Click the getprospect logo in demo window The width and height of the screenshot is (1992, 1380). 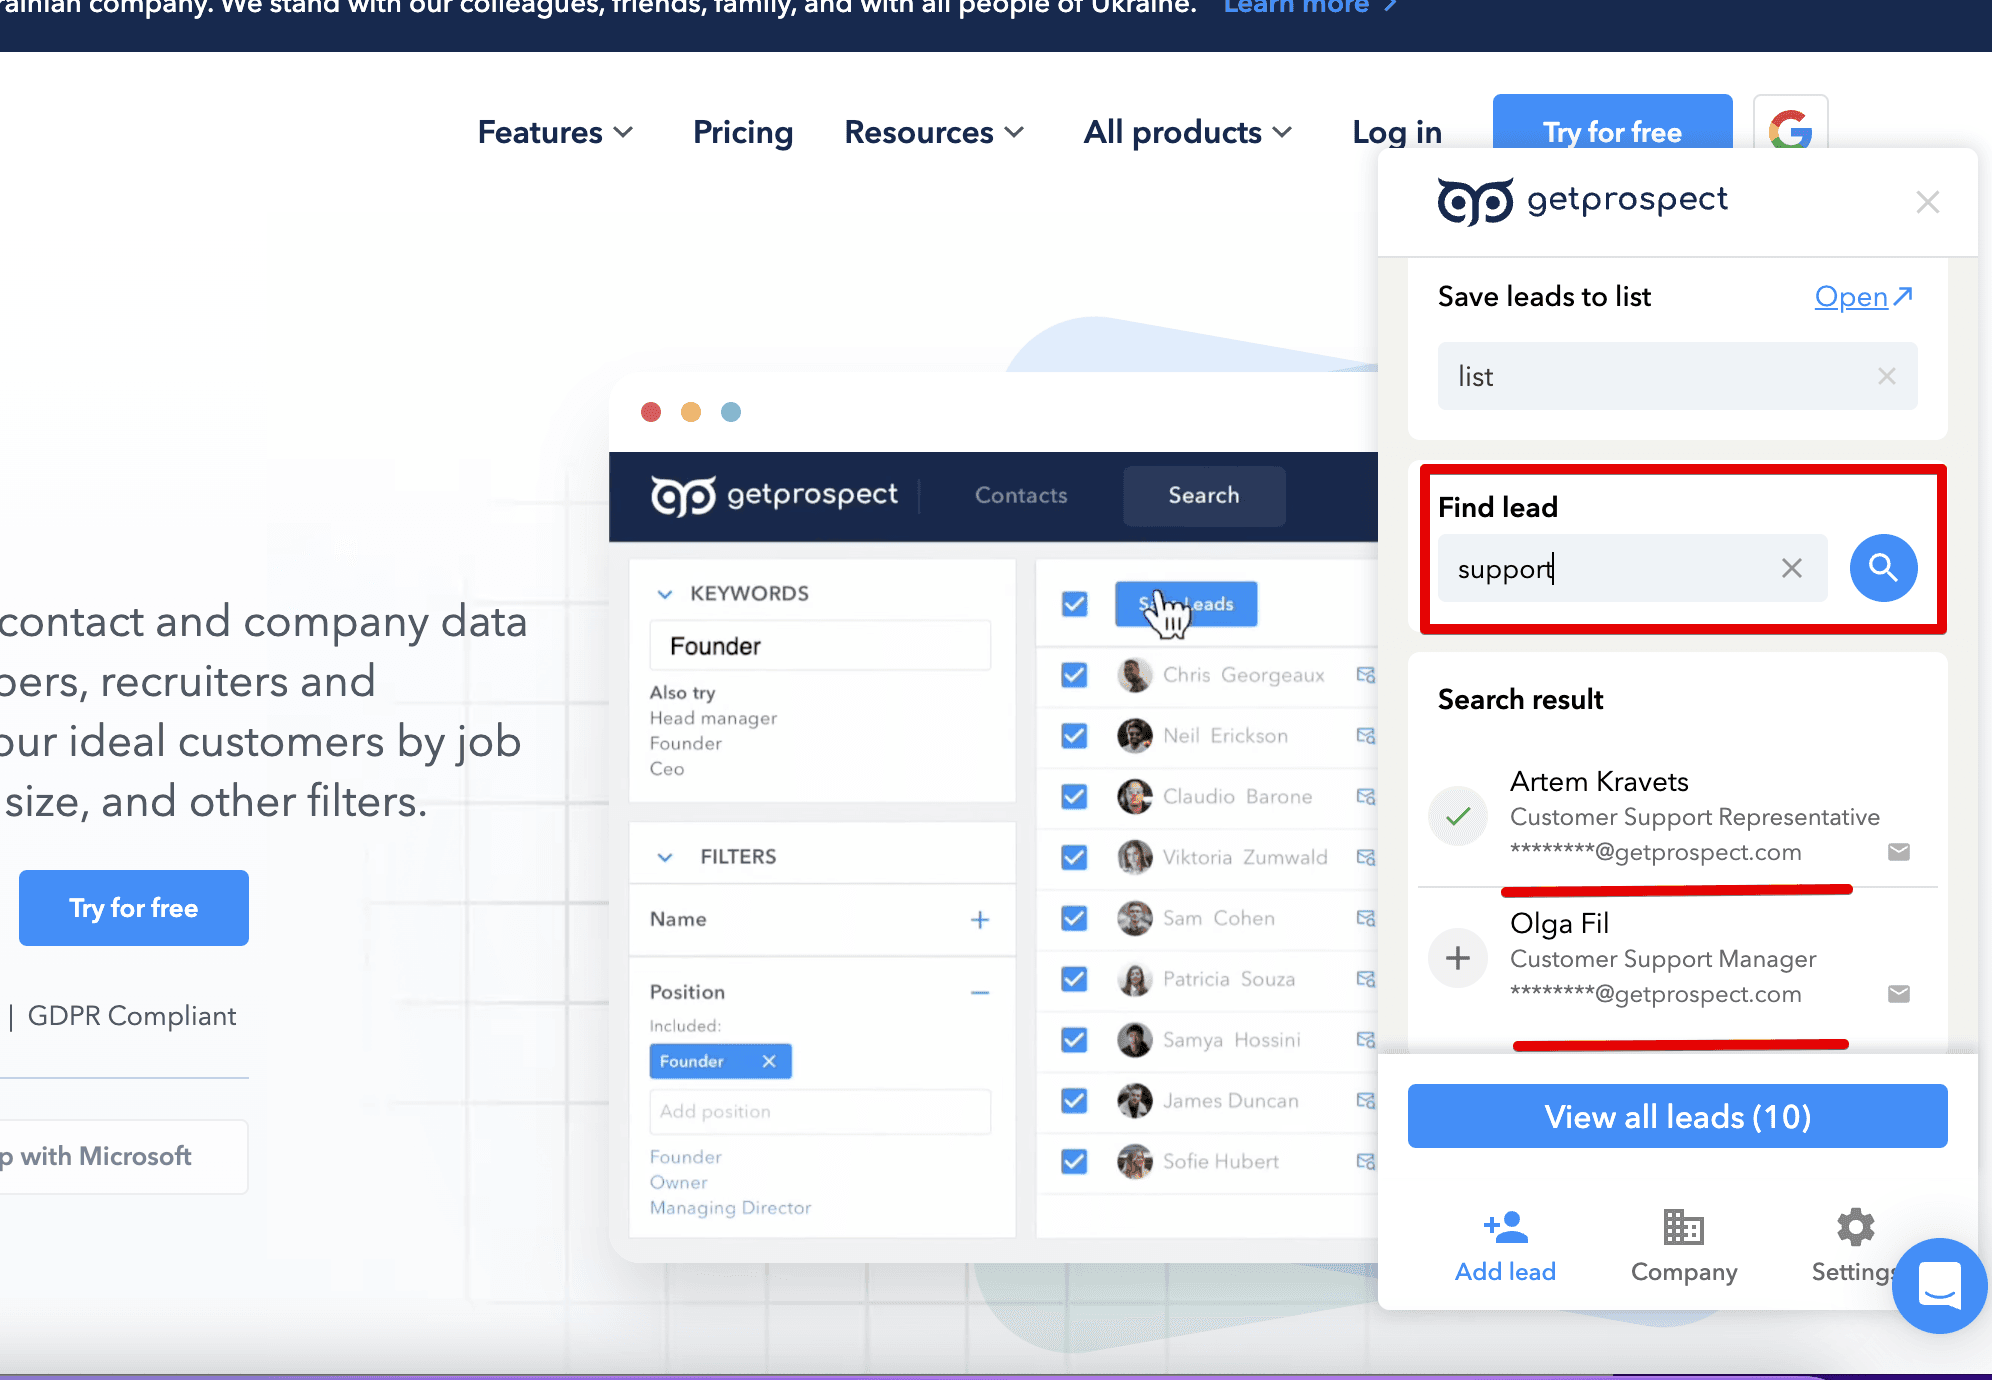pyautogui.click(x=774, y=495)
